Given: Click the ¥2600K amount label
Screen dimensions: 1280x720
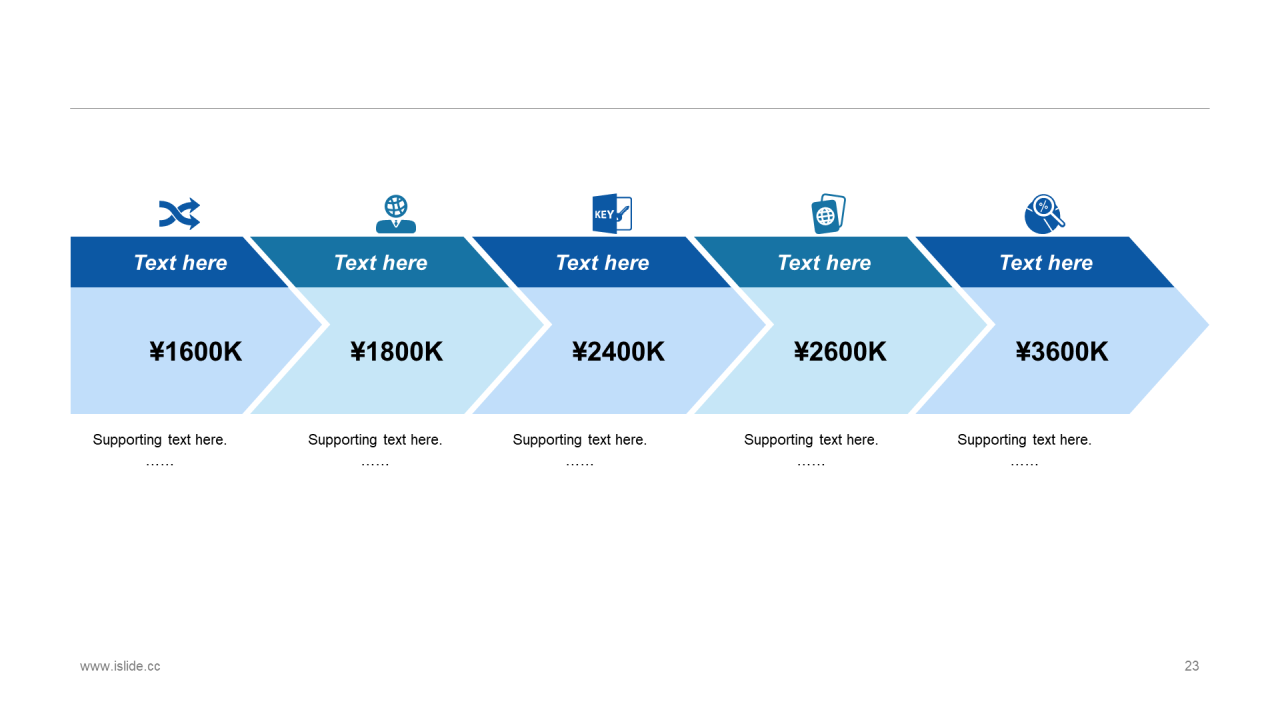Looking at the screenshot, I should (840, 352).
